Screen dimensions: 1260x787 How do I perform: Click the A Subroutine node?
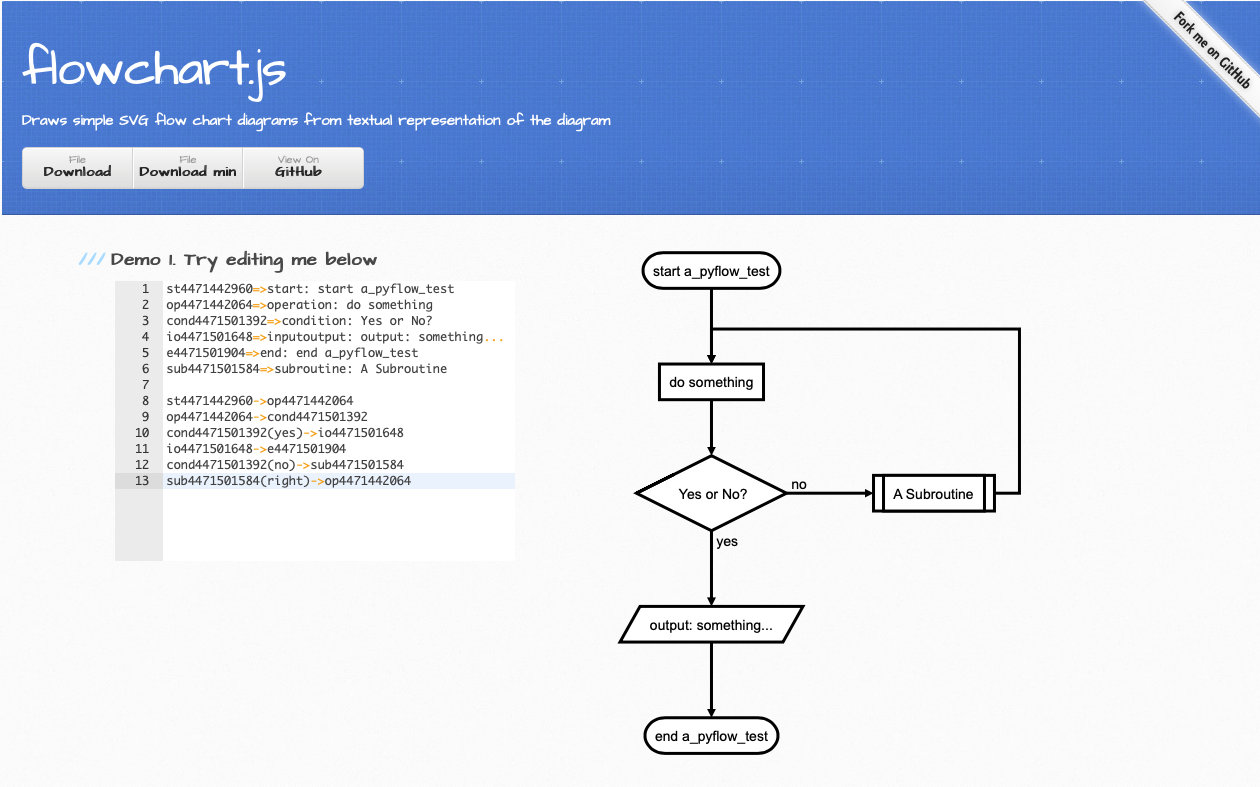932,493
